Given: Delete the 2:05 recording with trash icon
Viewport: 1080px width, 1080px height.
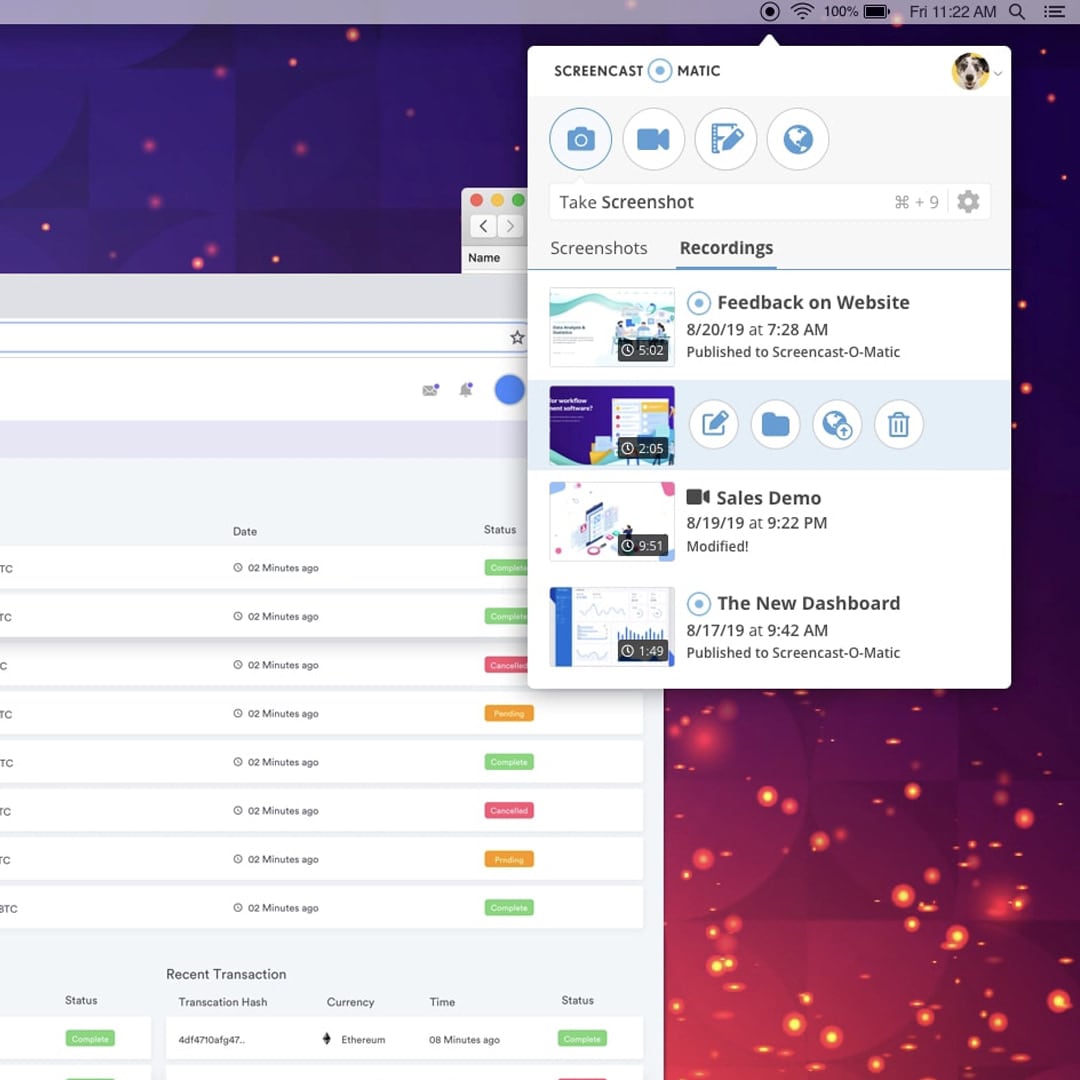Looking at the screenshot, I should [x=898, y=424].
